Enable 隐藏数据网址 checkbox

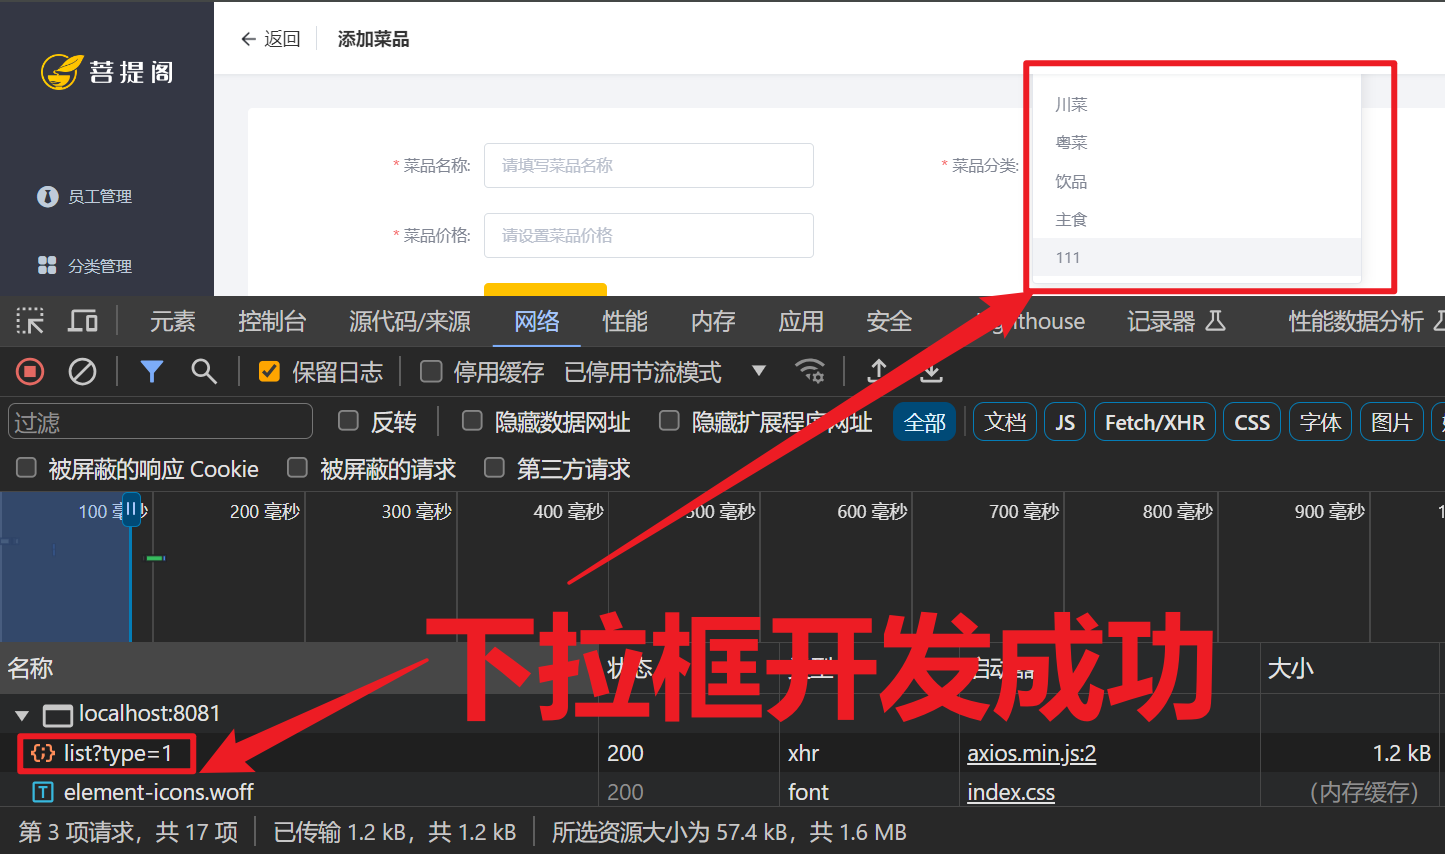coord(472,421)
